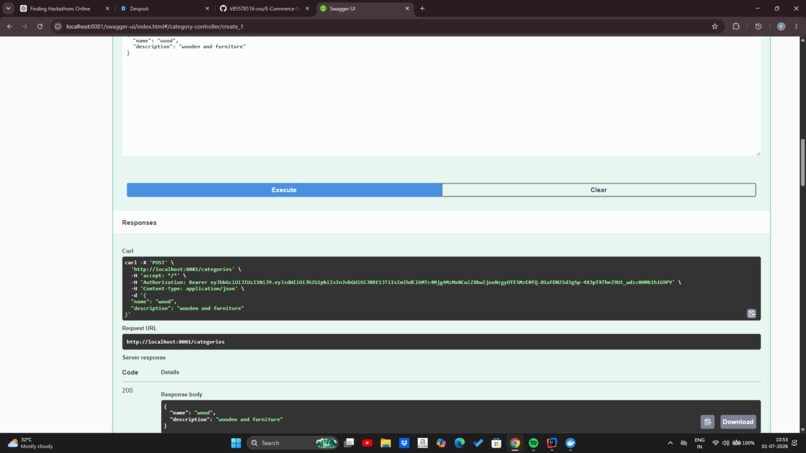
Task: Open the Amazon app in taskbar
Action: click(x=423, y=443)
